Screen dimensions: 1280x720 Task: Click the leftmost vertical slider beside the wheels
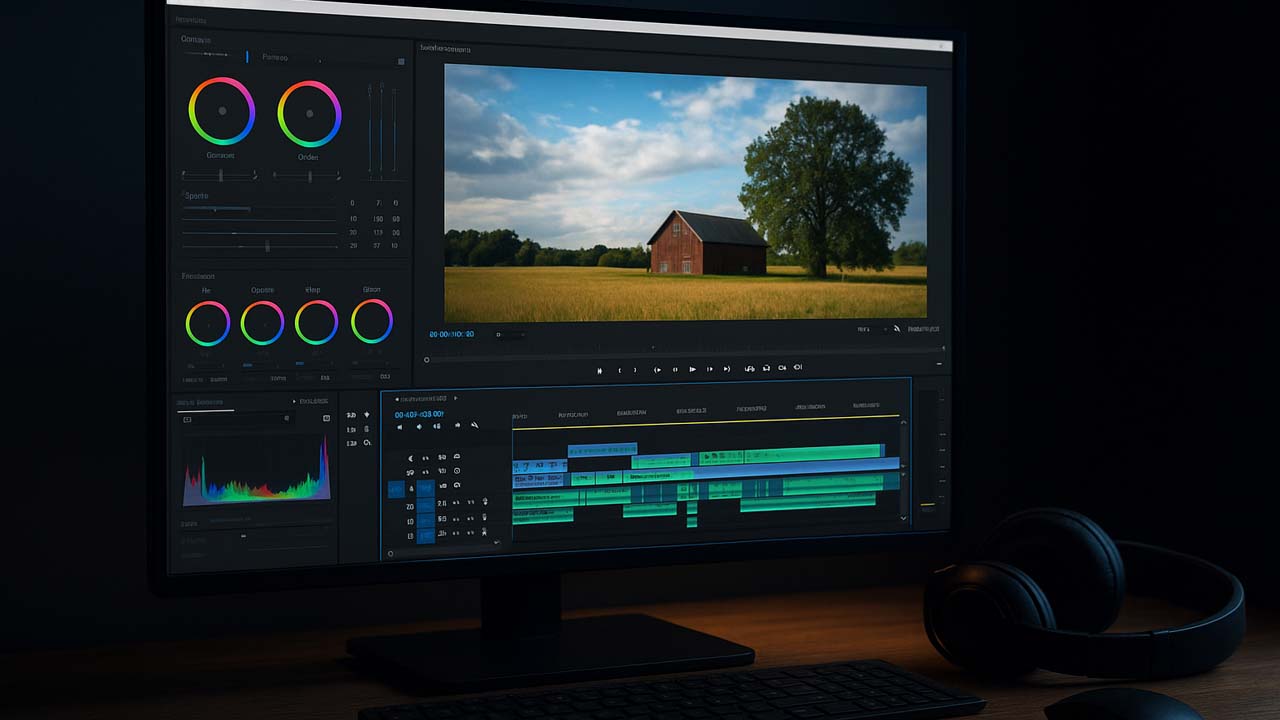(x=370, y=130)
